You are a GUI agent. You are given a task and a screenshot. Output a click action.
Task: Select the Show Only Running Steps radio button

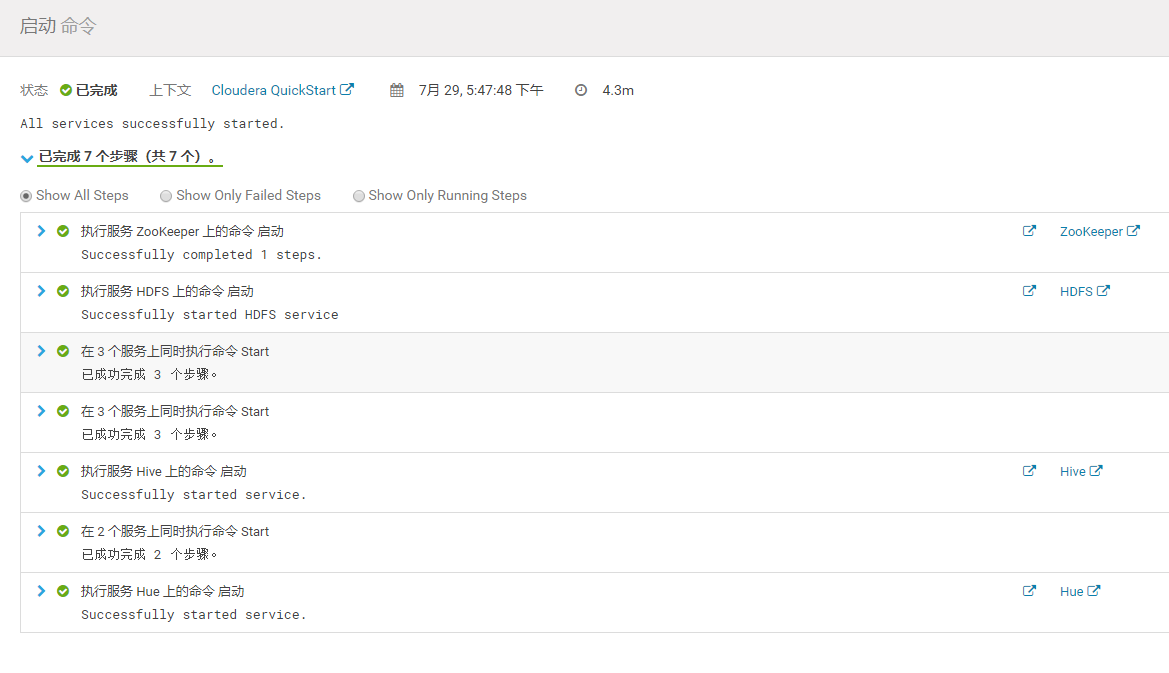click(x=359, y=196)
